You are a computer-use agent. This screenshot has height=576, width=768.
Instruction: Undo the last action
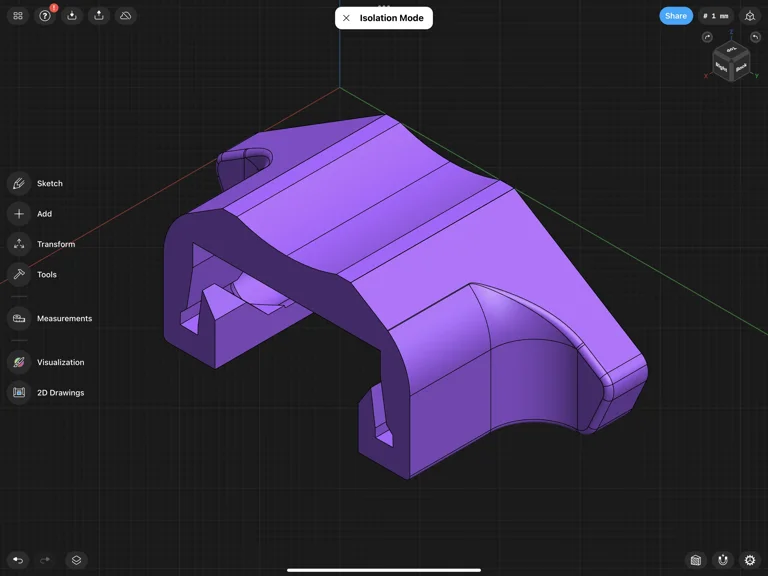pos(18,560)
